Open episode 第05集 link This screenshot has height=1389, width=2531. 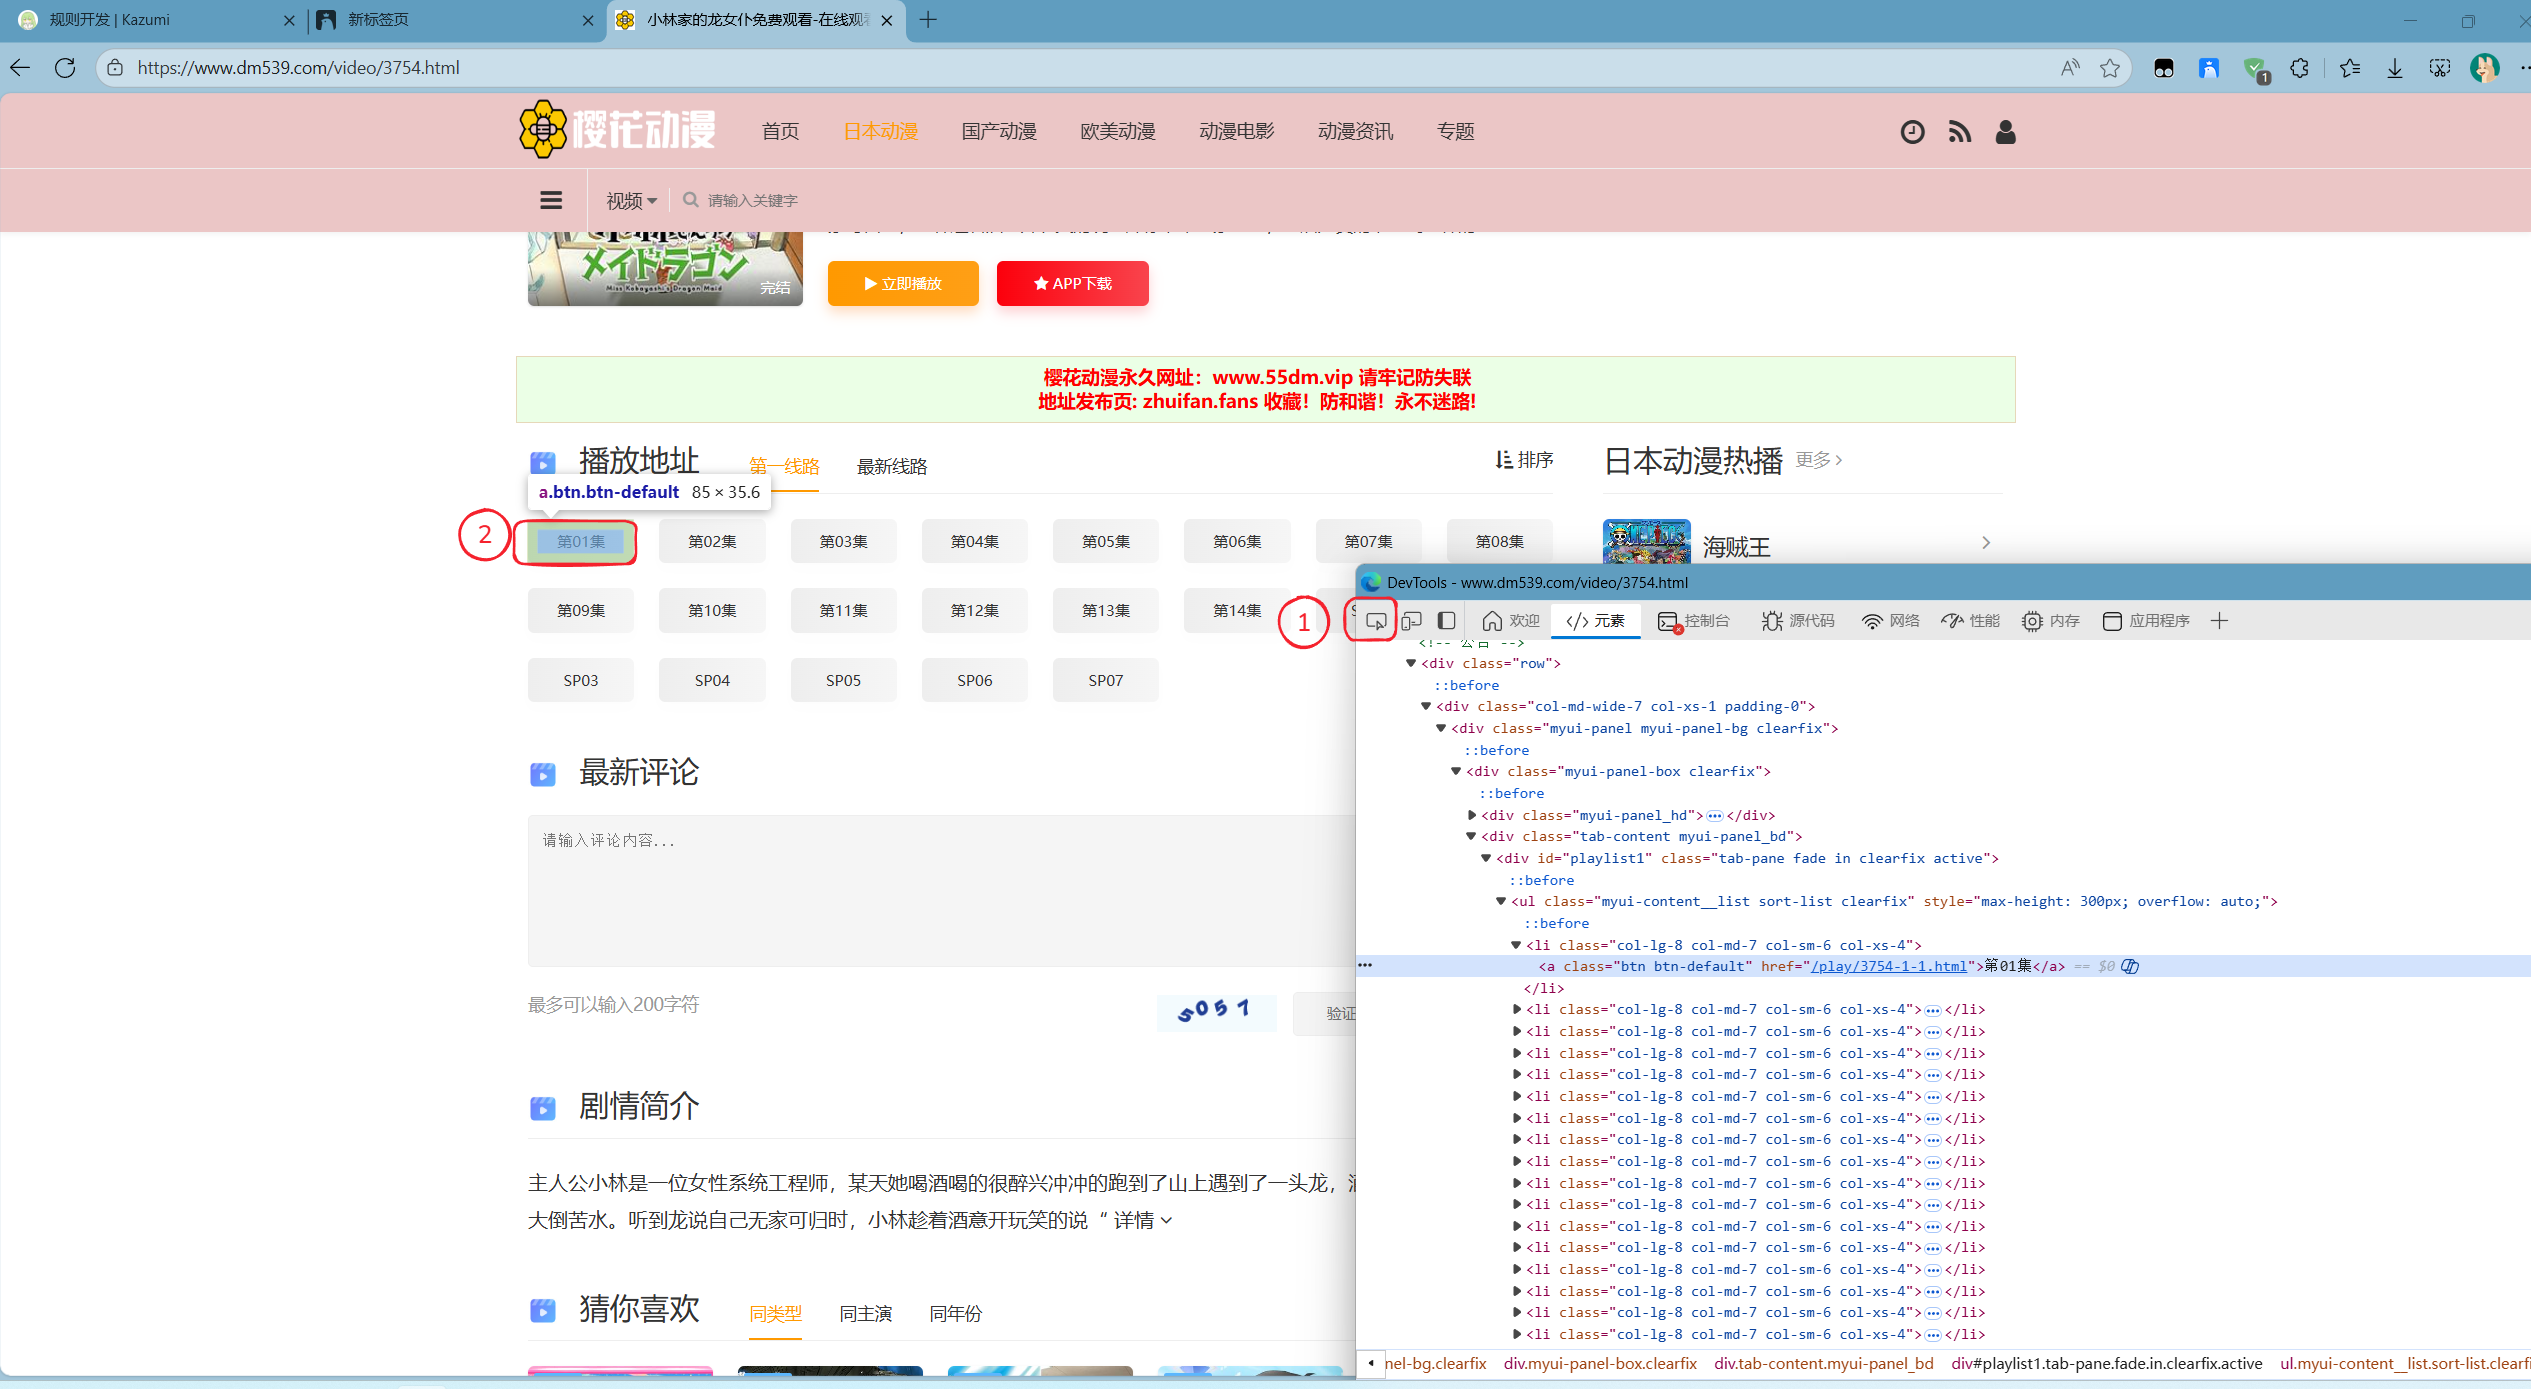1105,541
